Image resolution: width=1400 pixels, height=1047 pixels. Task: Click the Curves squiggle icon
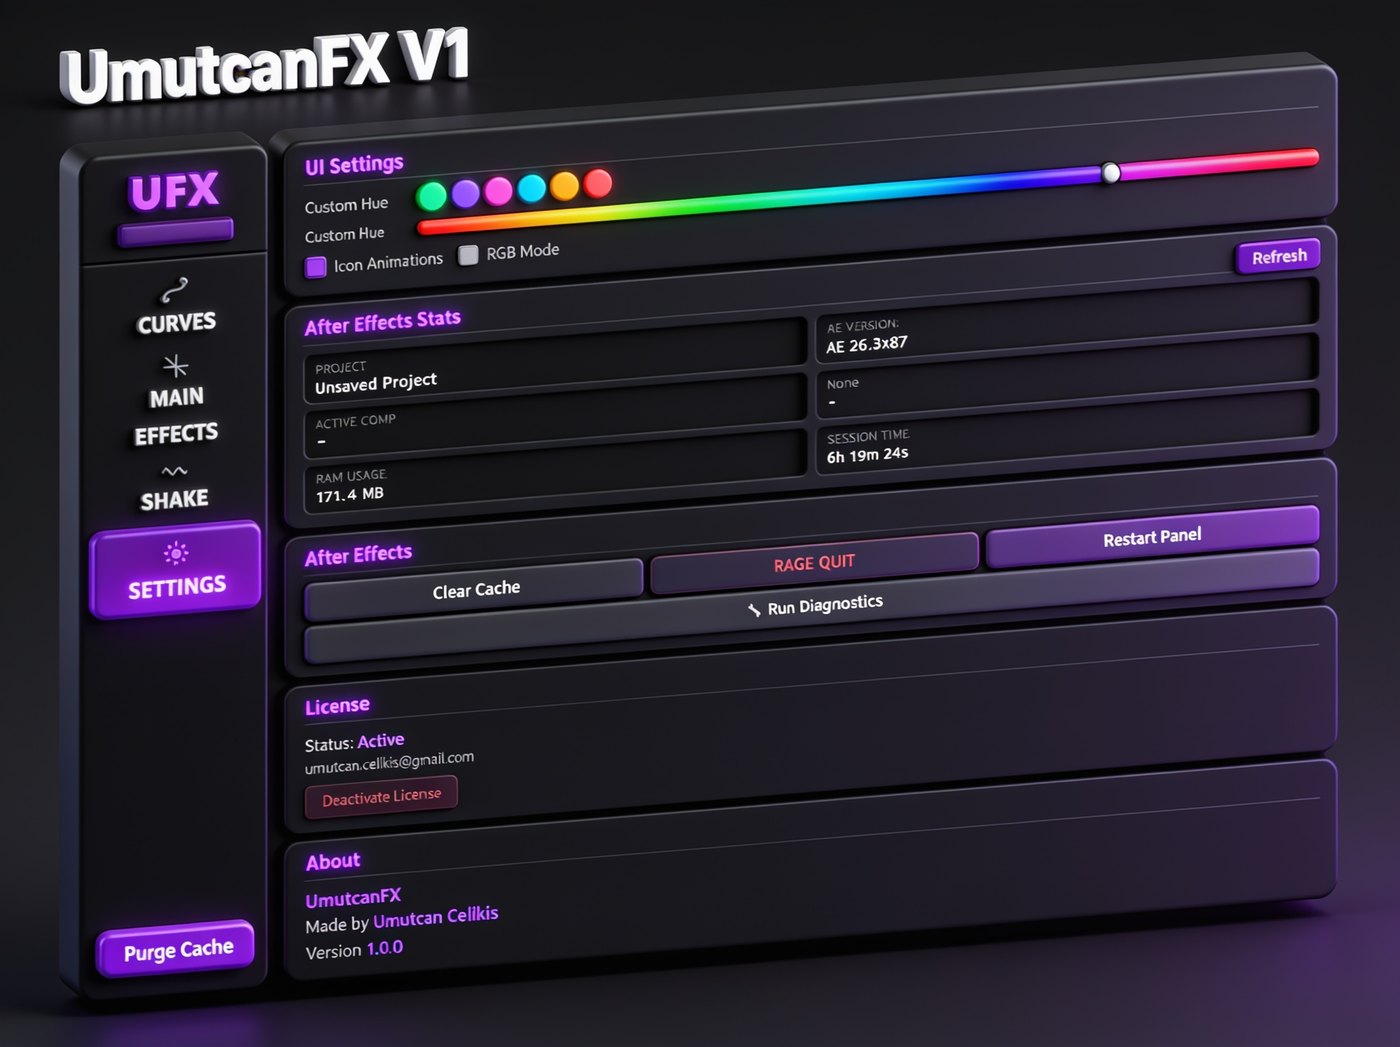click(x=175, y=290)
